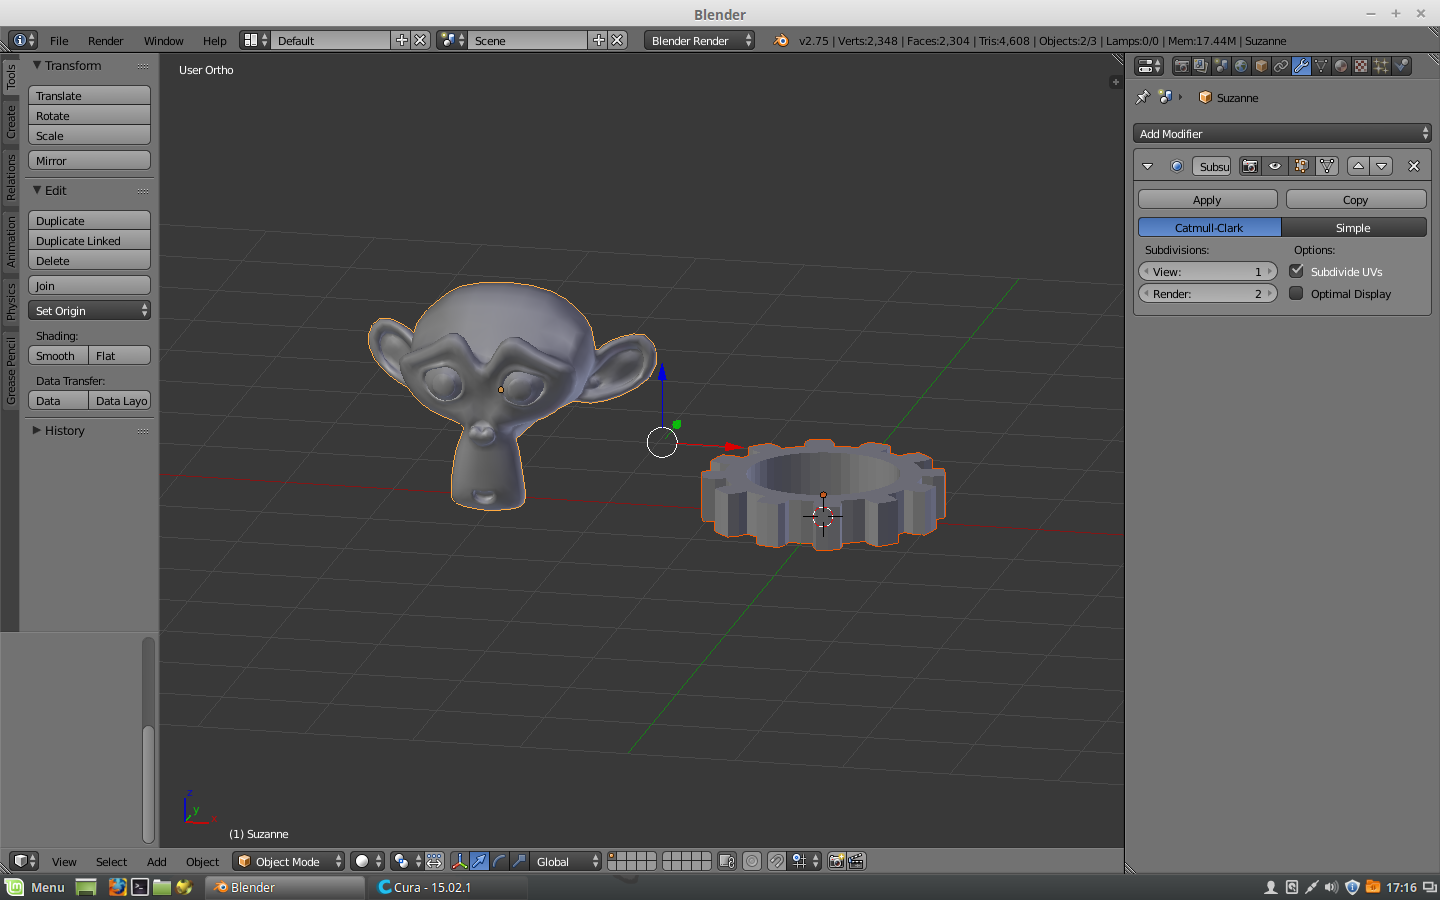Open the Constraints properties tab (chain icon)
1440x900 pixels.
[1281, 66]
